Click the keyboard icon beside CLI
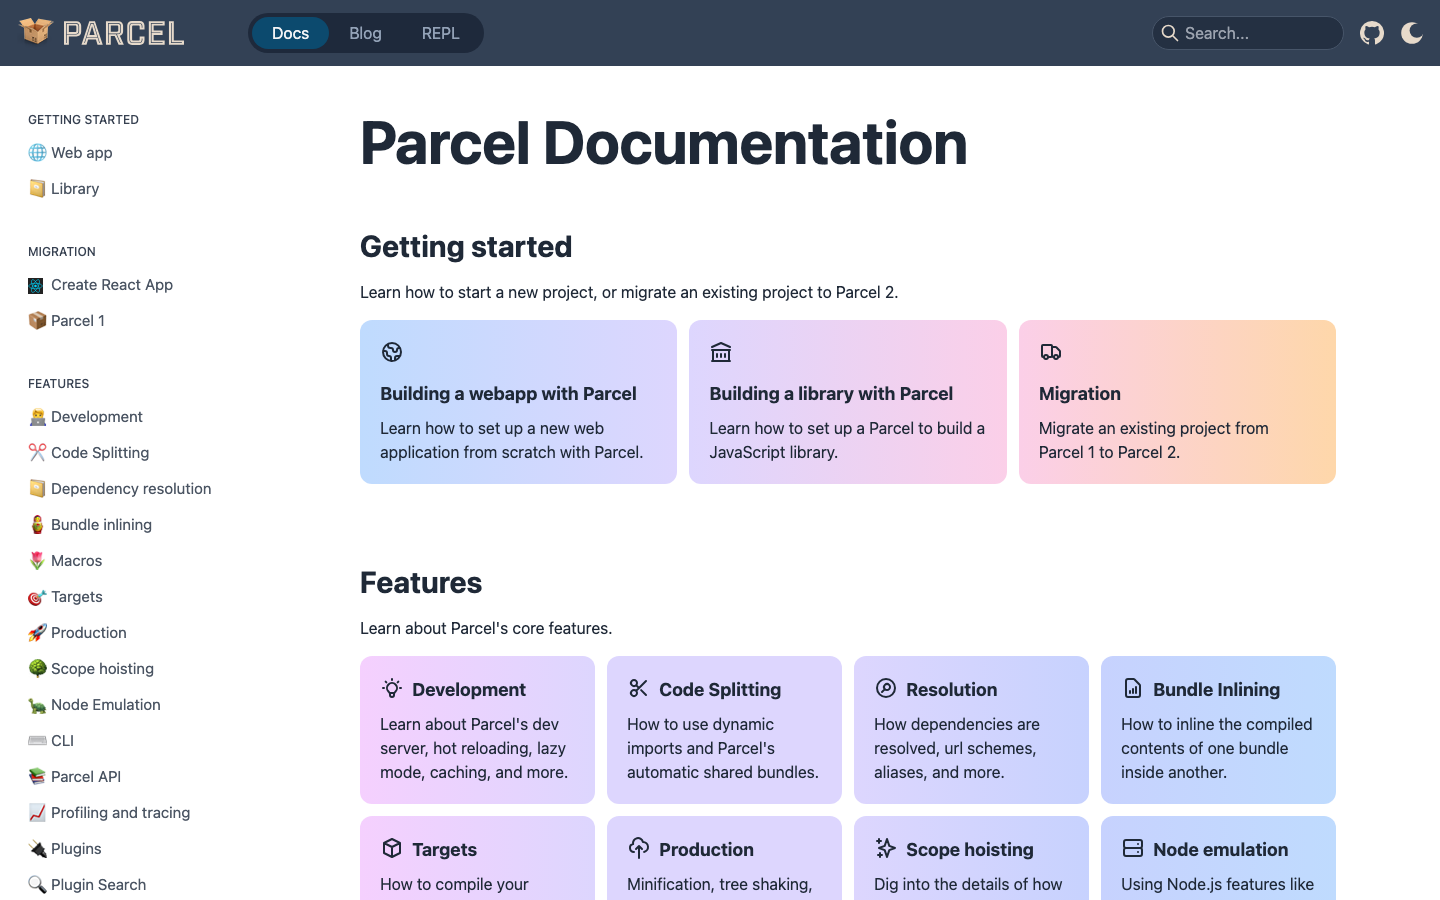Image resolution: width=1440 pixels, height=900 pixels. (x=37, y=740)
